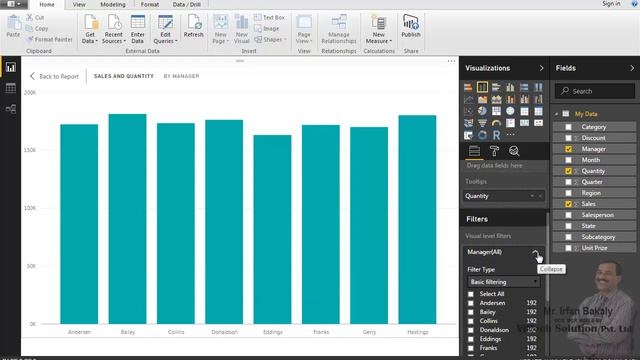Open the Format paint roller tab
The image size is (640, 360).
point(494,151)
